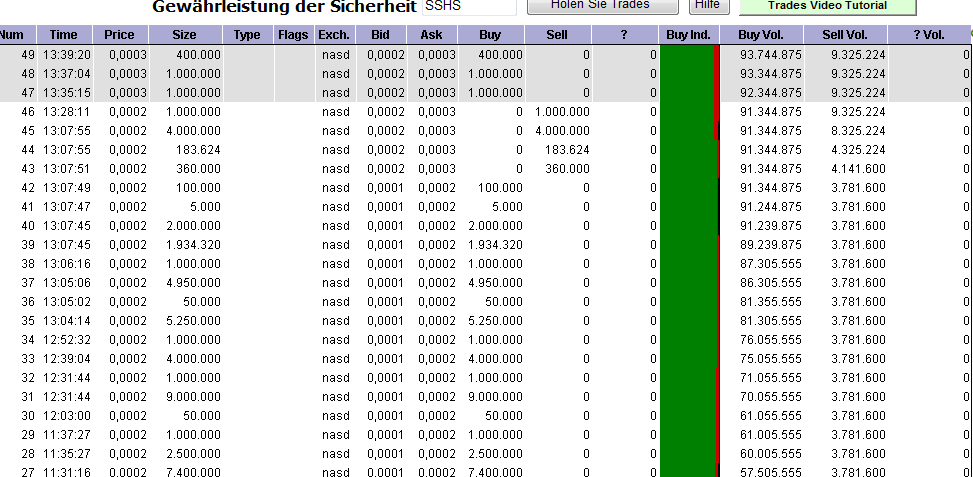Sort by the Sell Vol. column header

[x=845, y=35]
